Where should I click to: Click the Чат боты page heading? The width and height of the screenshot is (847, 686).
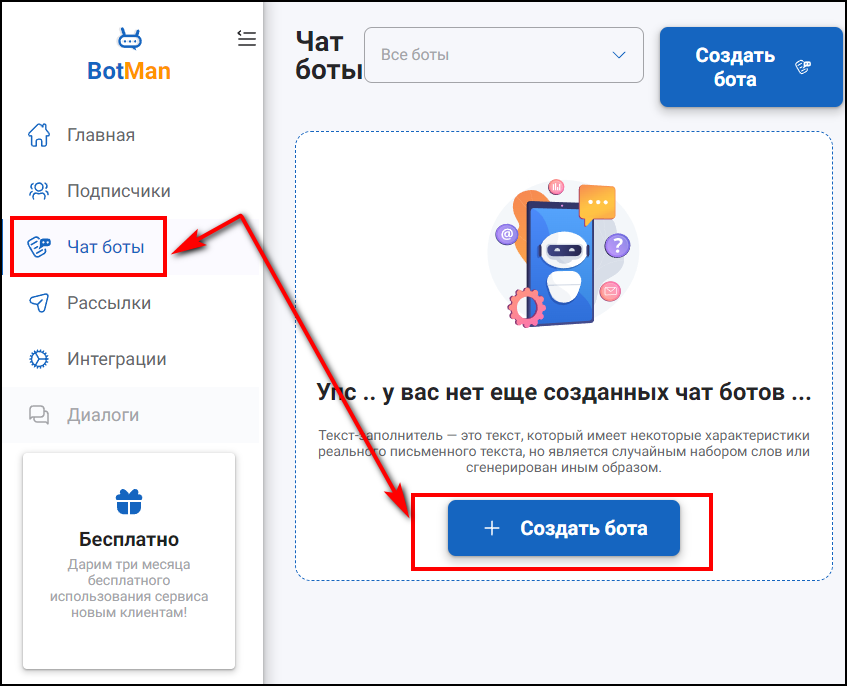tap(328, 56)
